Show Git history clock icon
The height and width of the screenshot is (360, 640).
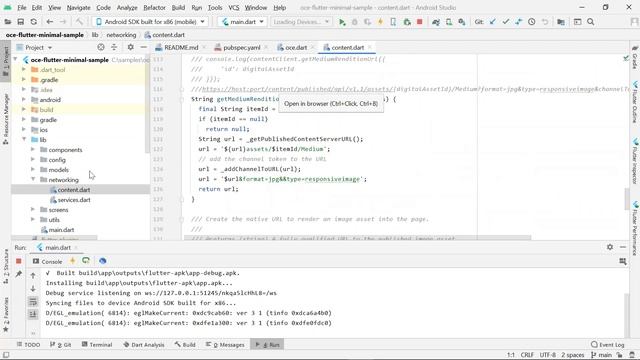[x=531, y=22]
